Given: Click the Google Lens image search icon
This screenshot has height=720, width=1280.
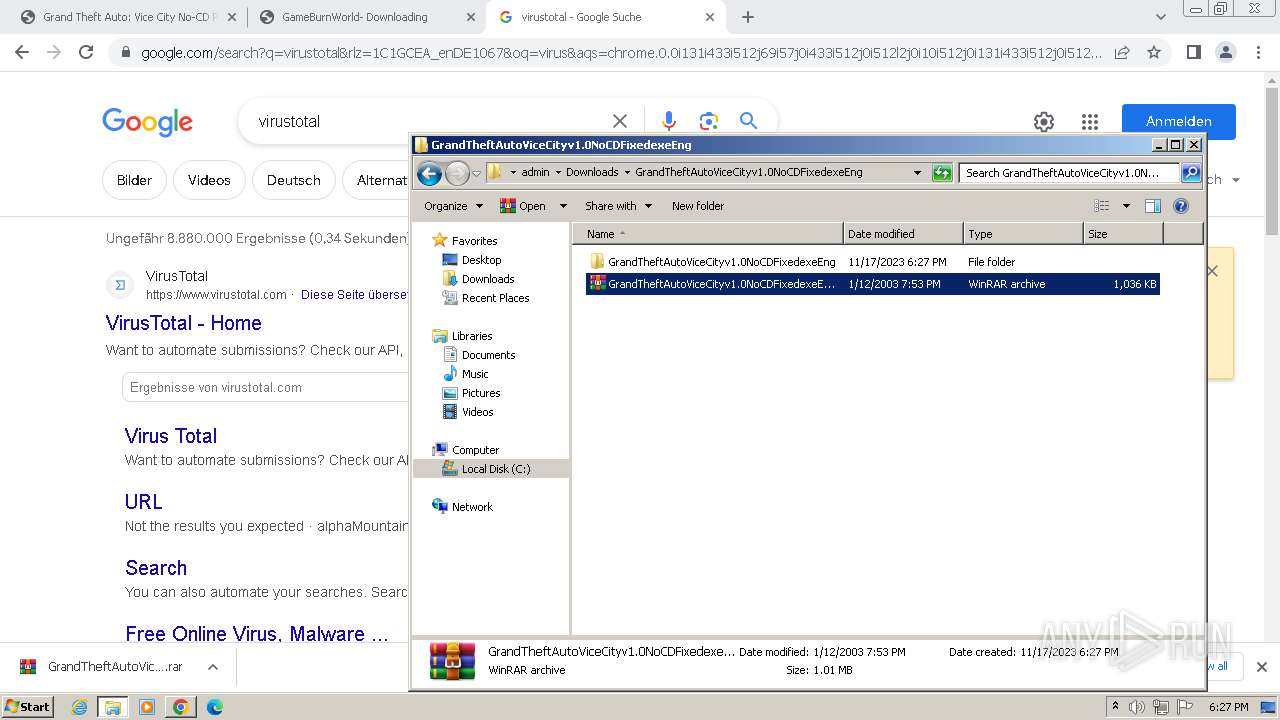Looking at the screenshot, I should click(x=709, y=121).
